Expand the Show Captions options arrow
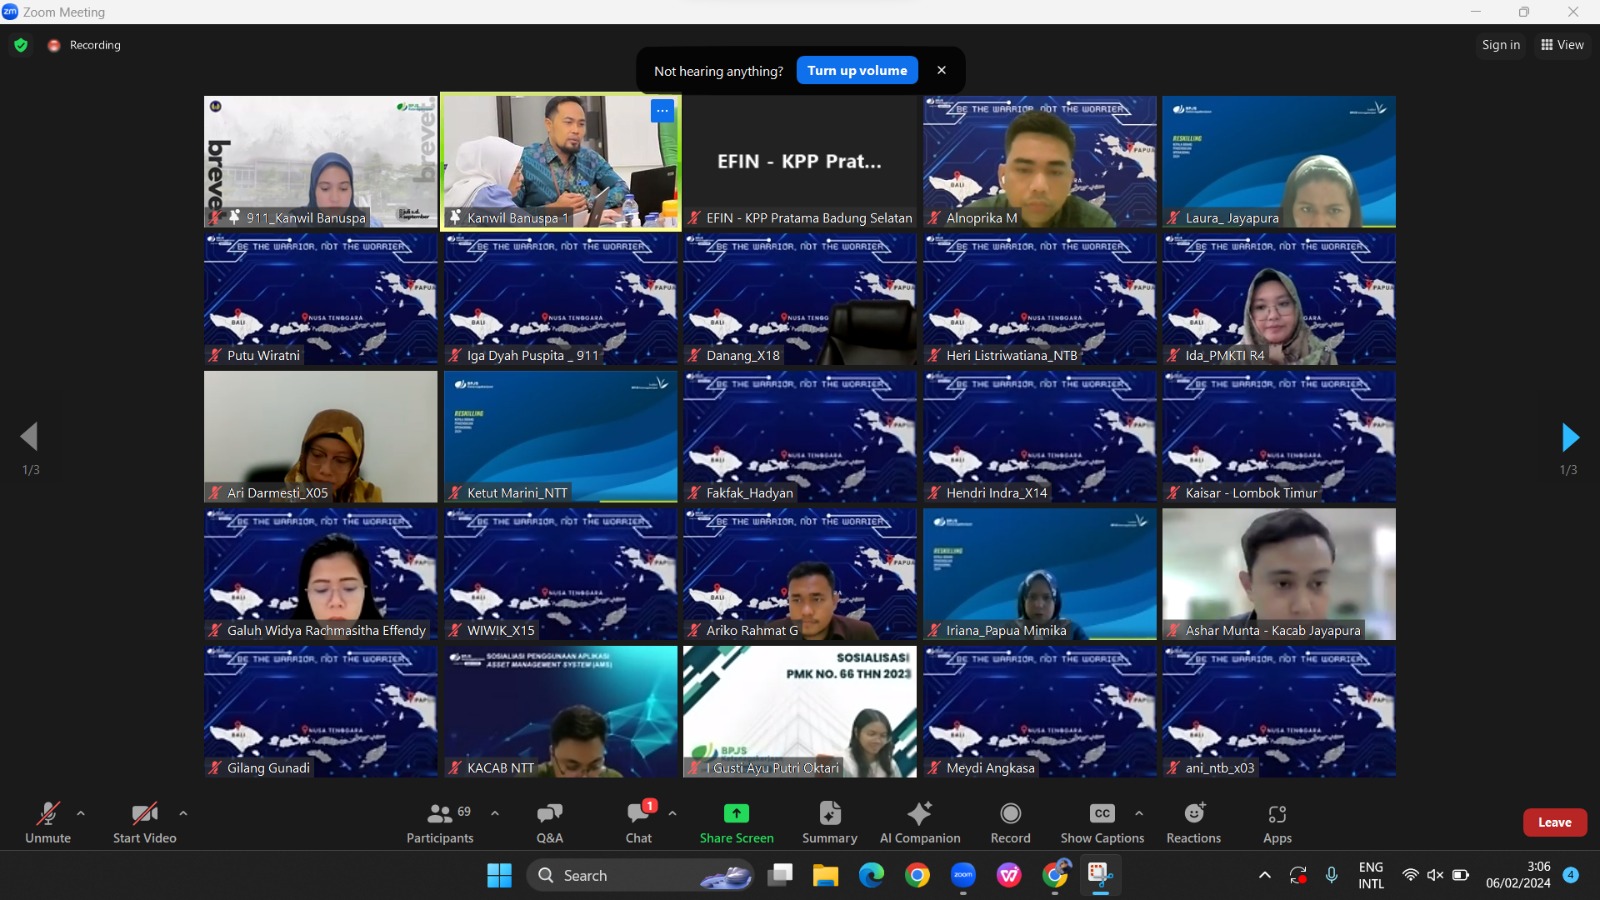The image size is (1600, 900). [1139, 813]
